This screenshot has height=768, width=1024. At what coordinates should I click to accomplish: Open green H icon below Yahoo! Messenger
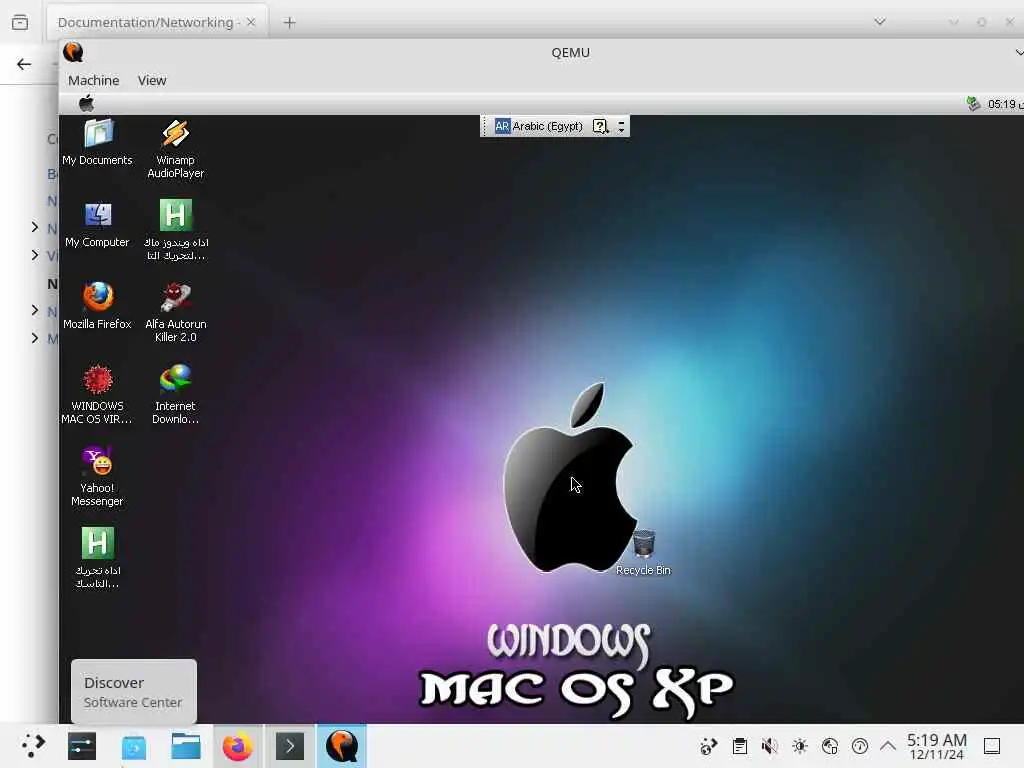click(97, 558)
